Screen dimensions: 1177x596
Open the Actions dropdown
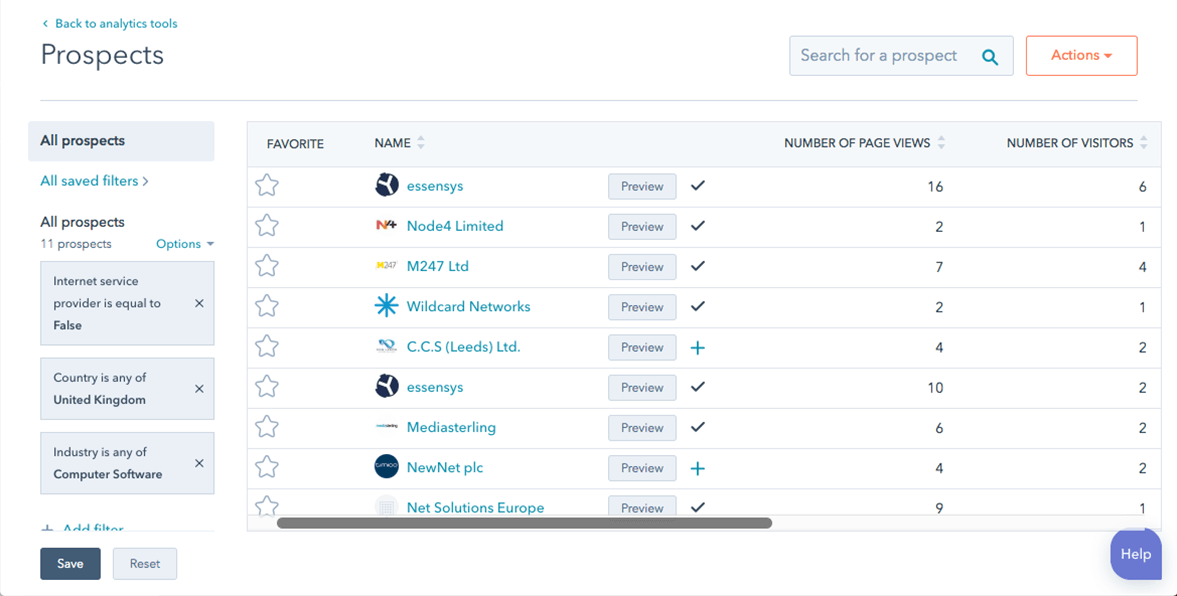point(1081,55)
